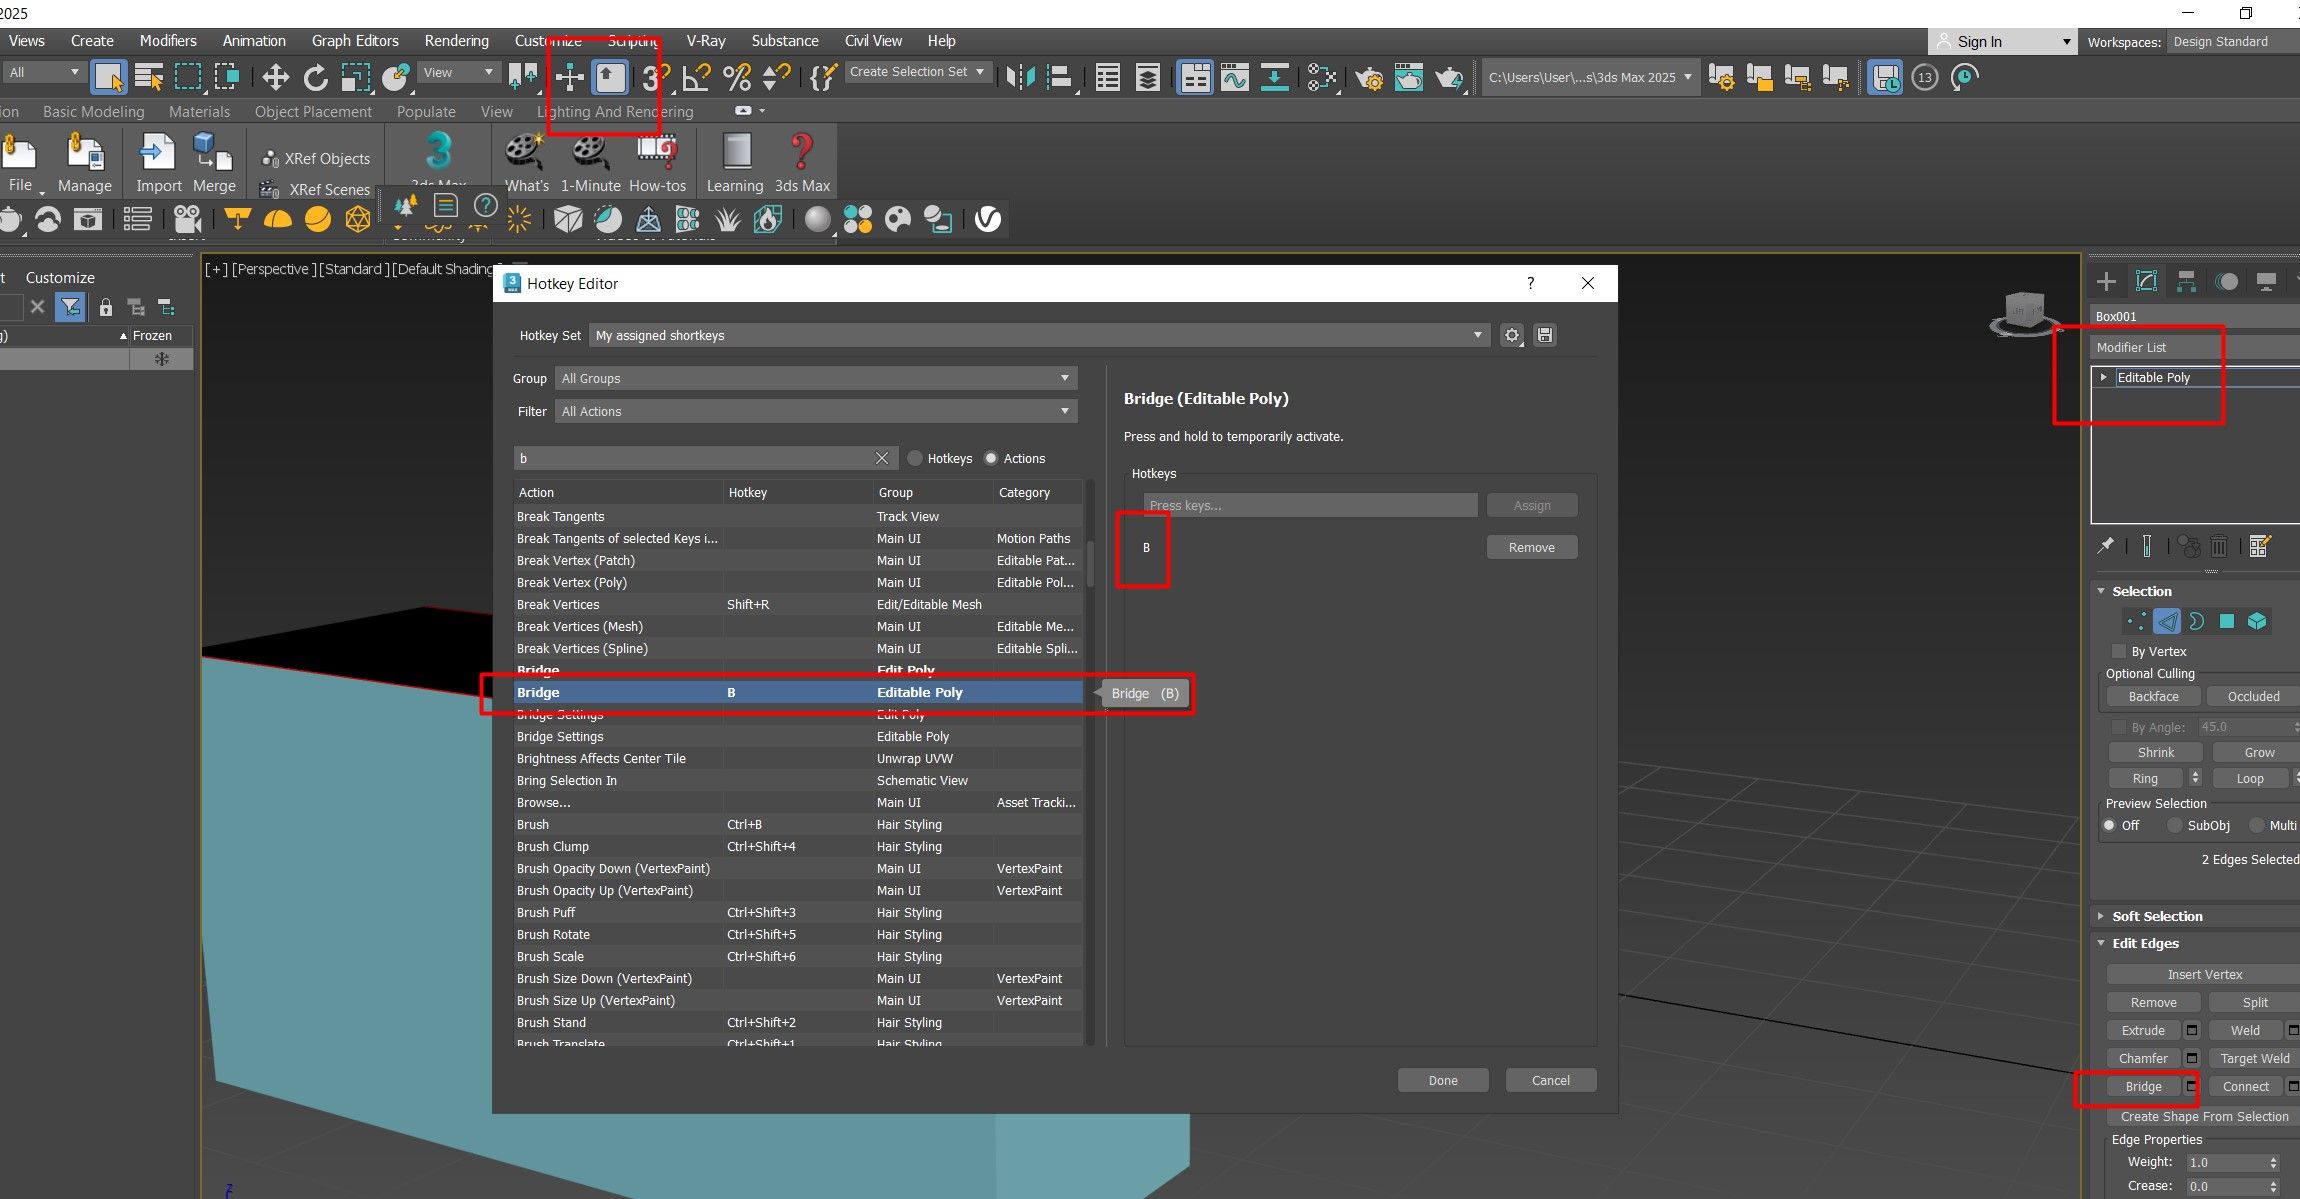Select Preview Selection SubObj radio
2300x1199 pixels.
point(2175,825)
